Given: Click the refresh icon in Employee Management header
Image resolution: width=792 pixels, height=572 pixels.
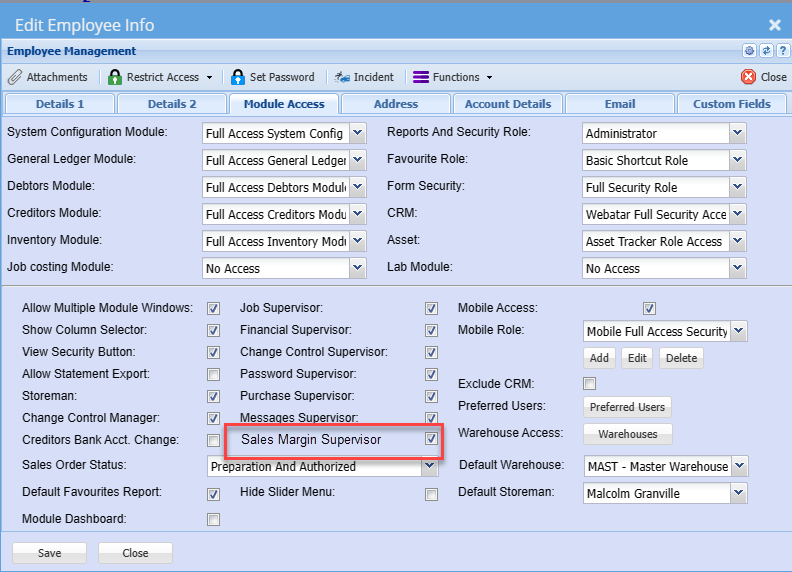Looking at the screenshot, I should [x=766, y=51].
